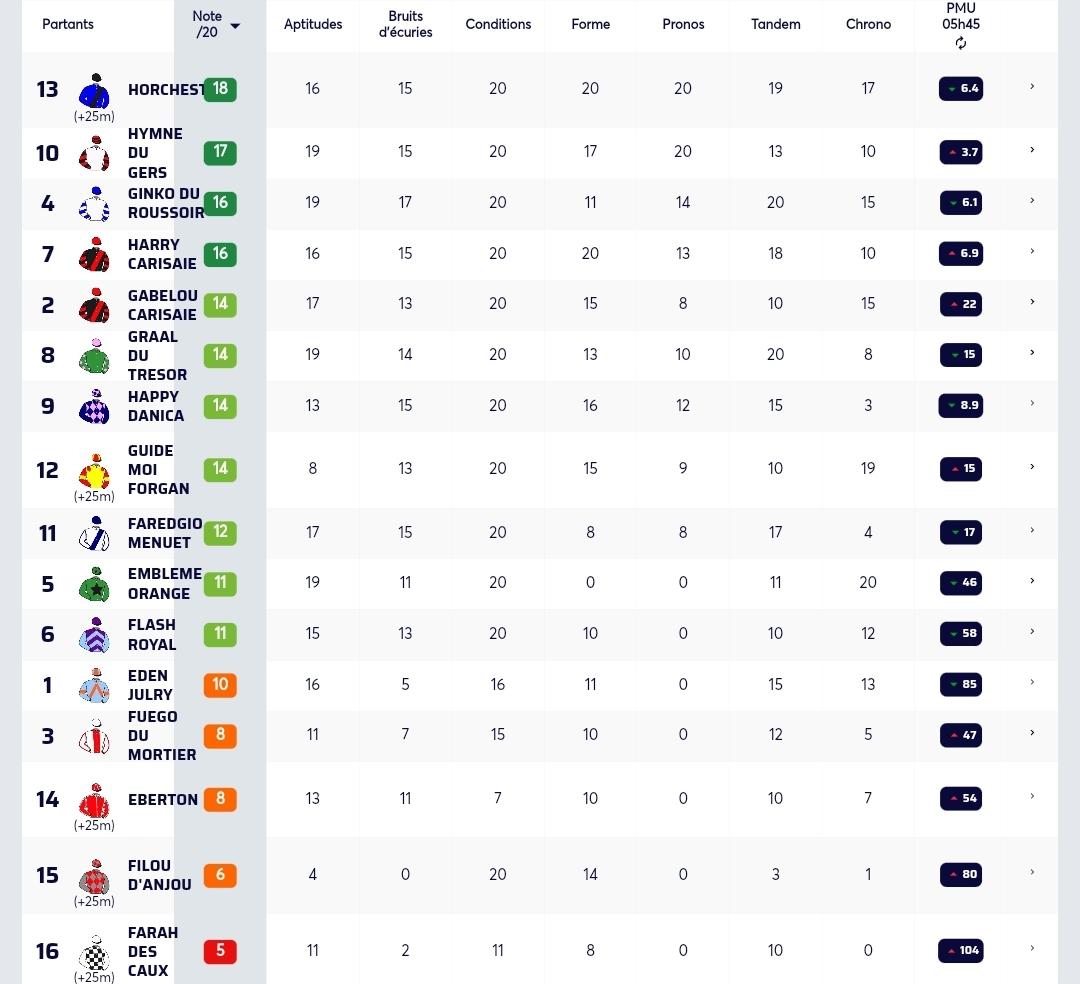1080x984 pixels.
Task: Click Flash Royal's purple chevron silk icon
Action: click(94, 634)
